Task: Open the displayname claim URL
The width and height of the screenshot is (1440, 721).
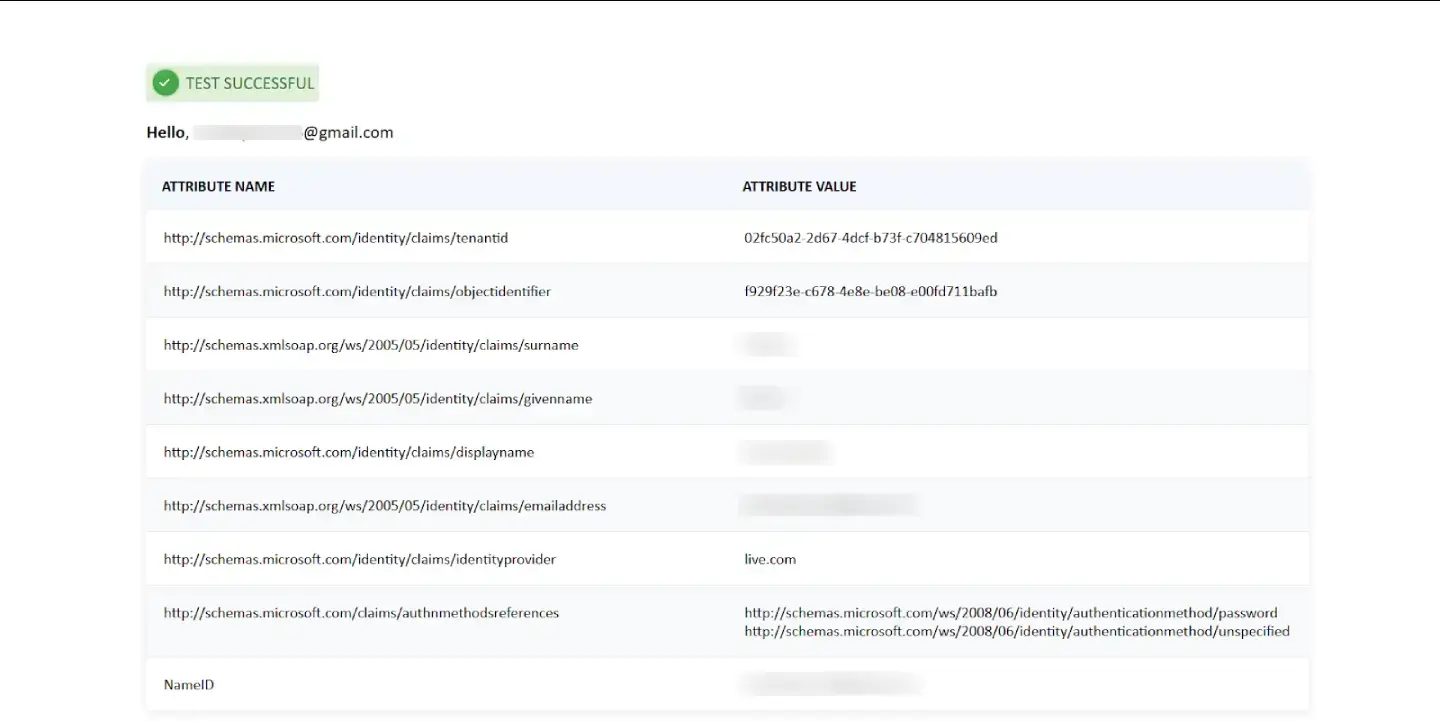Action: click(348, 452)
